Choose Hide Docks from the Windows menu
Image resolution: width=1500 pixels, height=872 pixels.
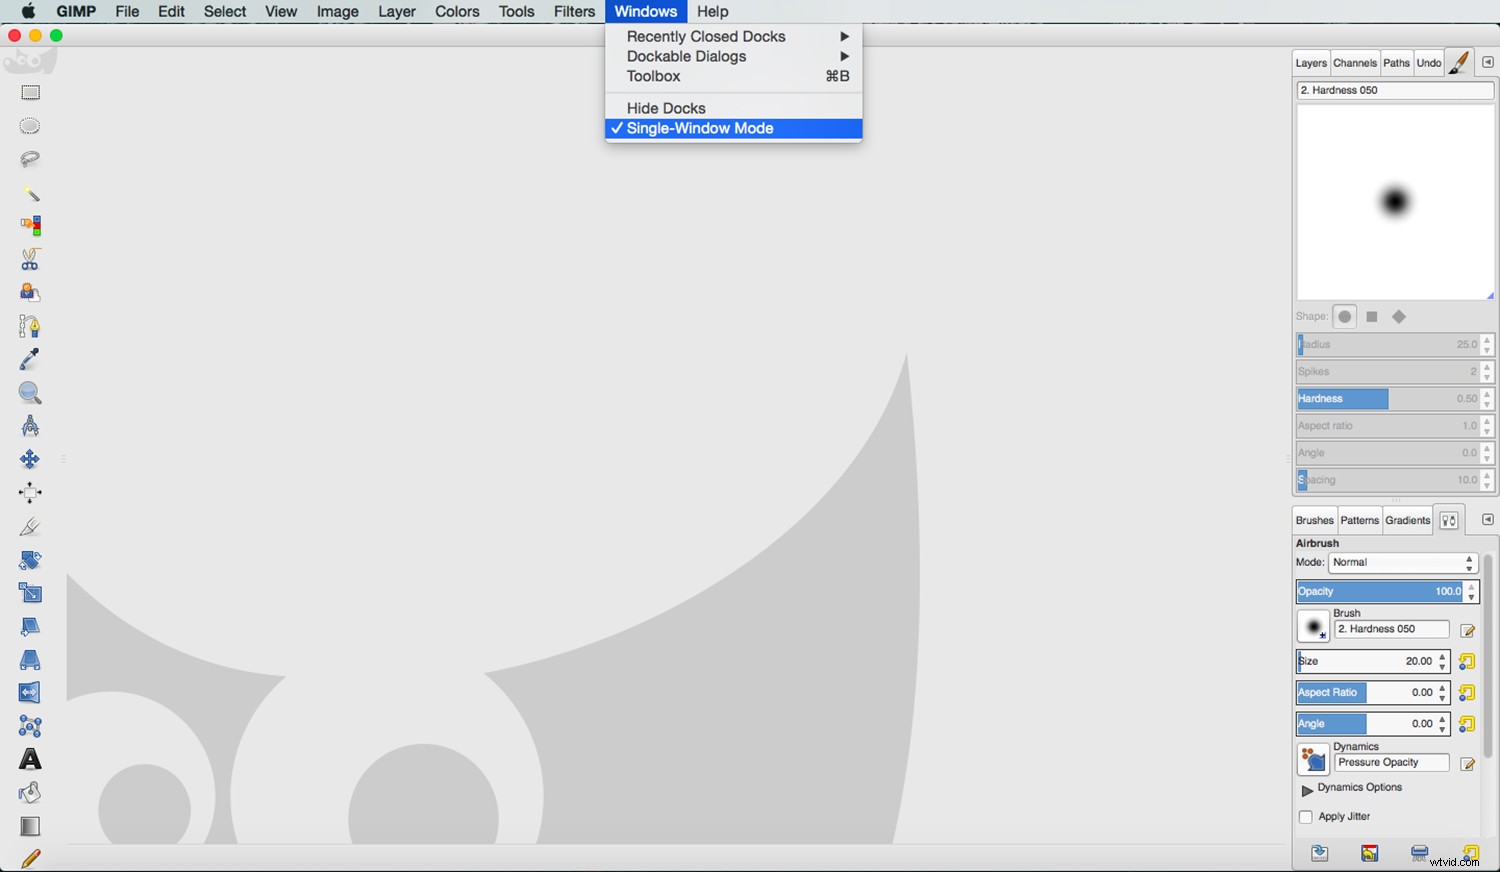(x=665, y=107)
